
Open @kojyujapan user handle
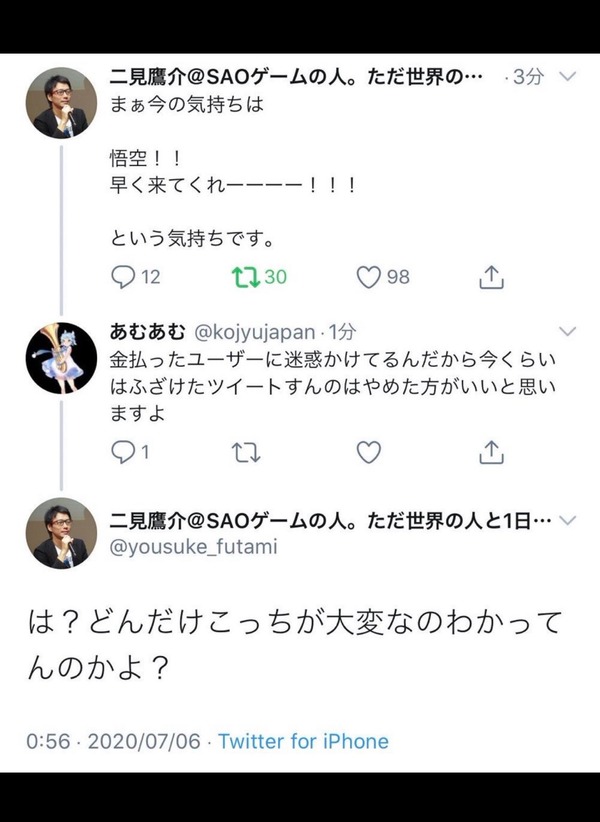pos(255,332)
